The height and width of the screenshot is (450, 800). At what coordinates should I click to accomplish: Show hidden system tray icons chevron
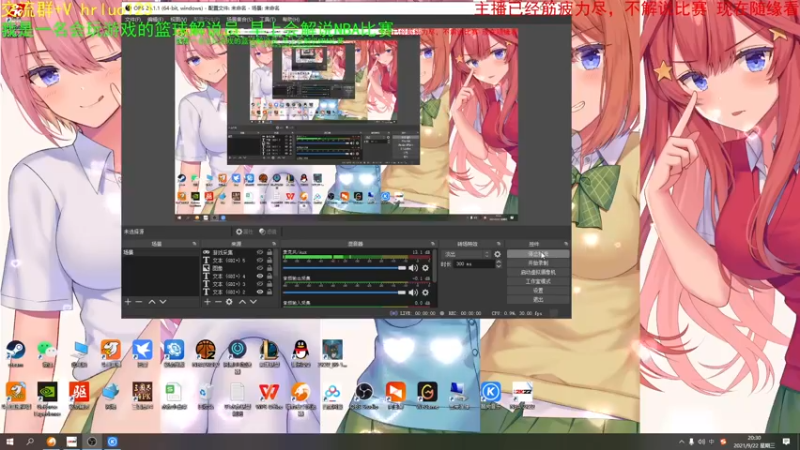point(681,441)
